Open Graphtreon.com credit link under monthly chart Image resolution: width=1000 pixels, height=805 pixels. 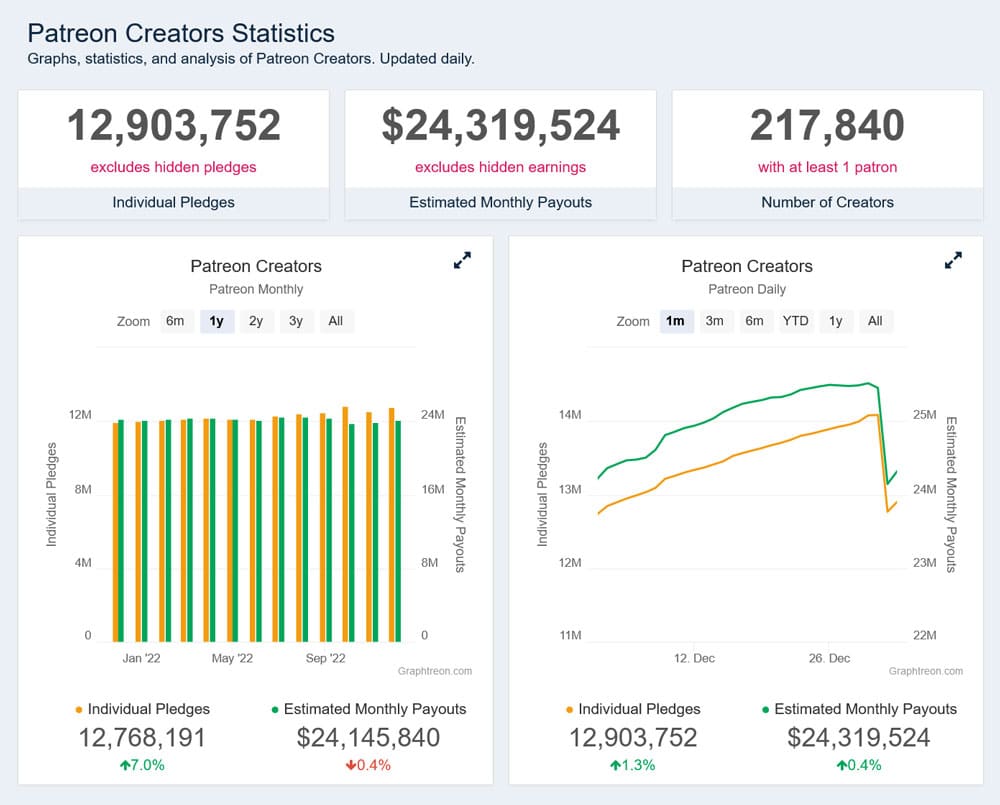pos(435,671)
